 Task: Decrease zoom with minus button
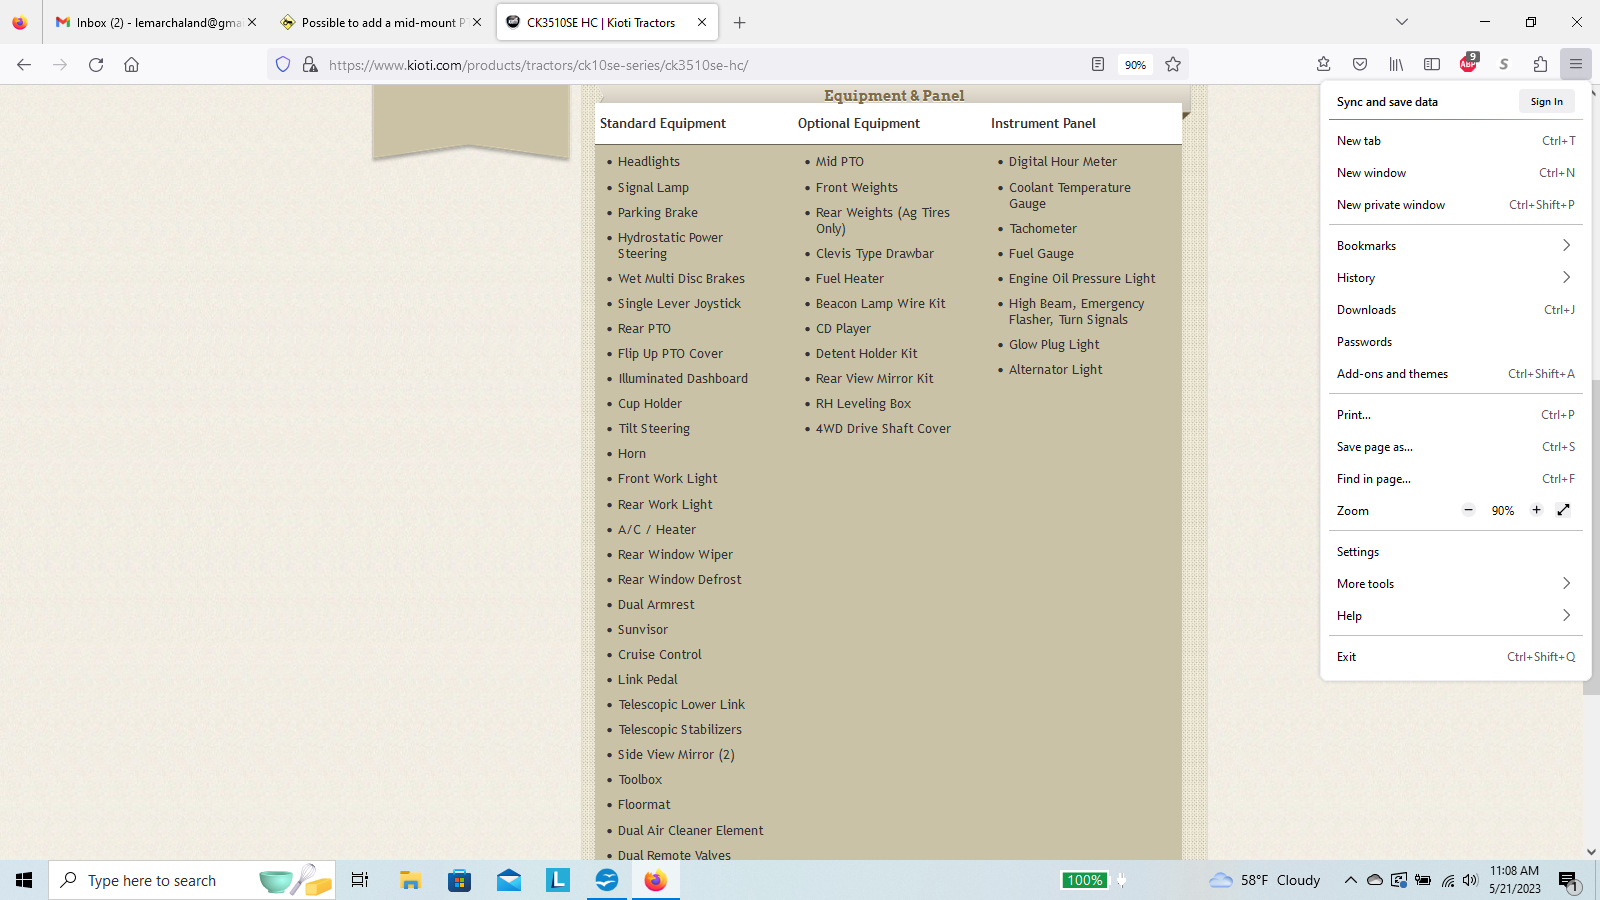pyautogui.click(x=1469, y=510)
